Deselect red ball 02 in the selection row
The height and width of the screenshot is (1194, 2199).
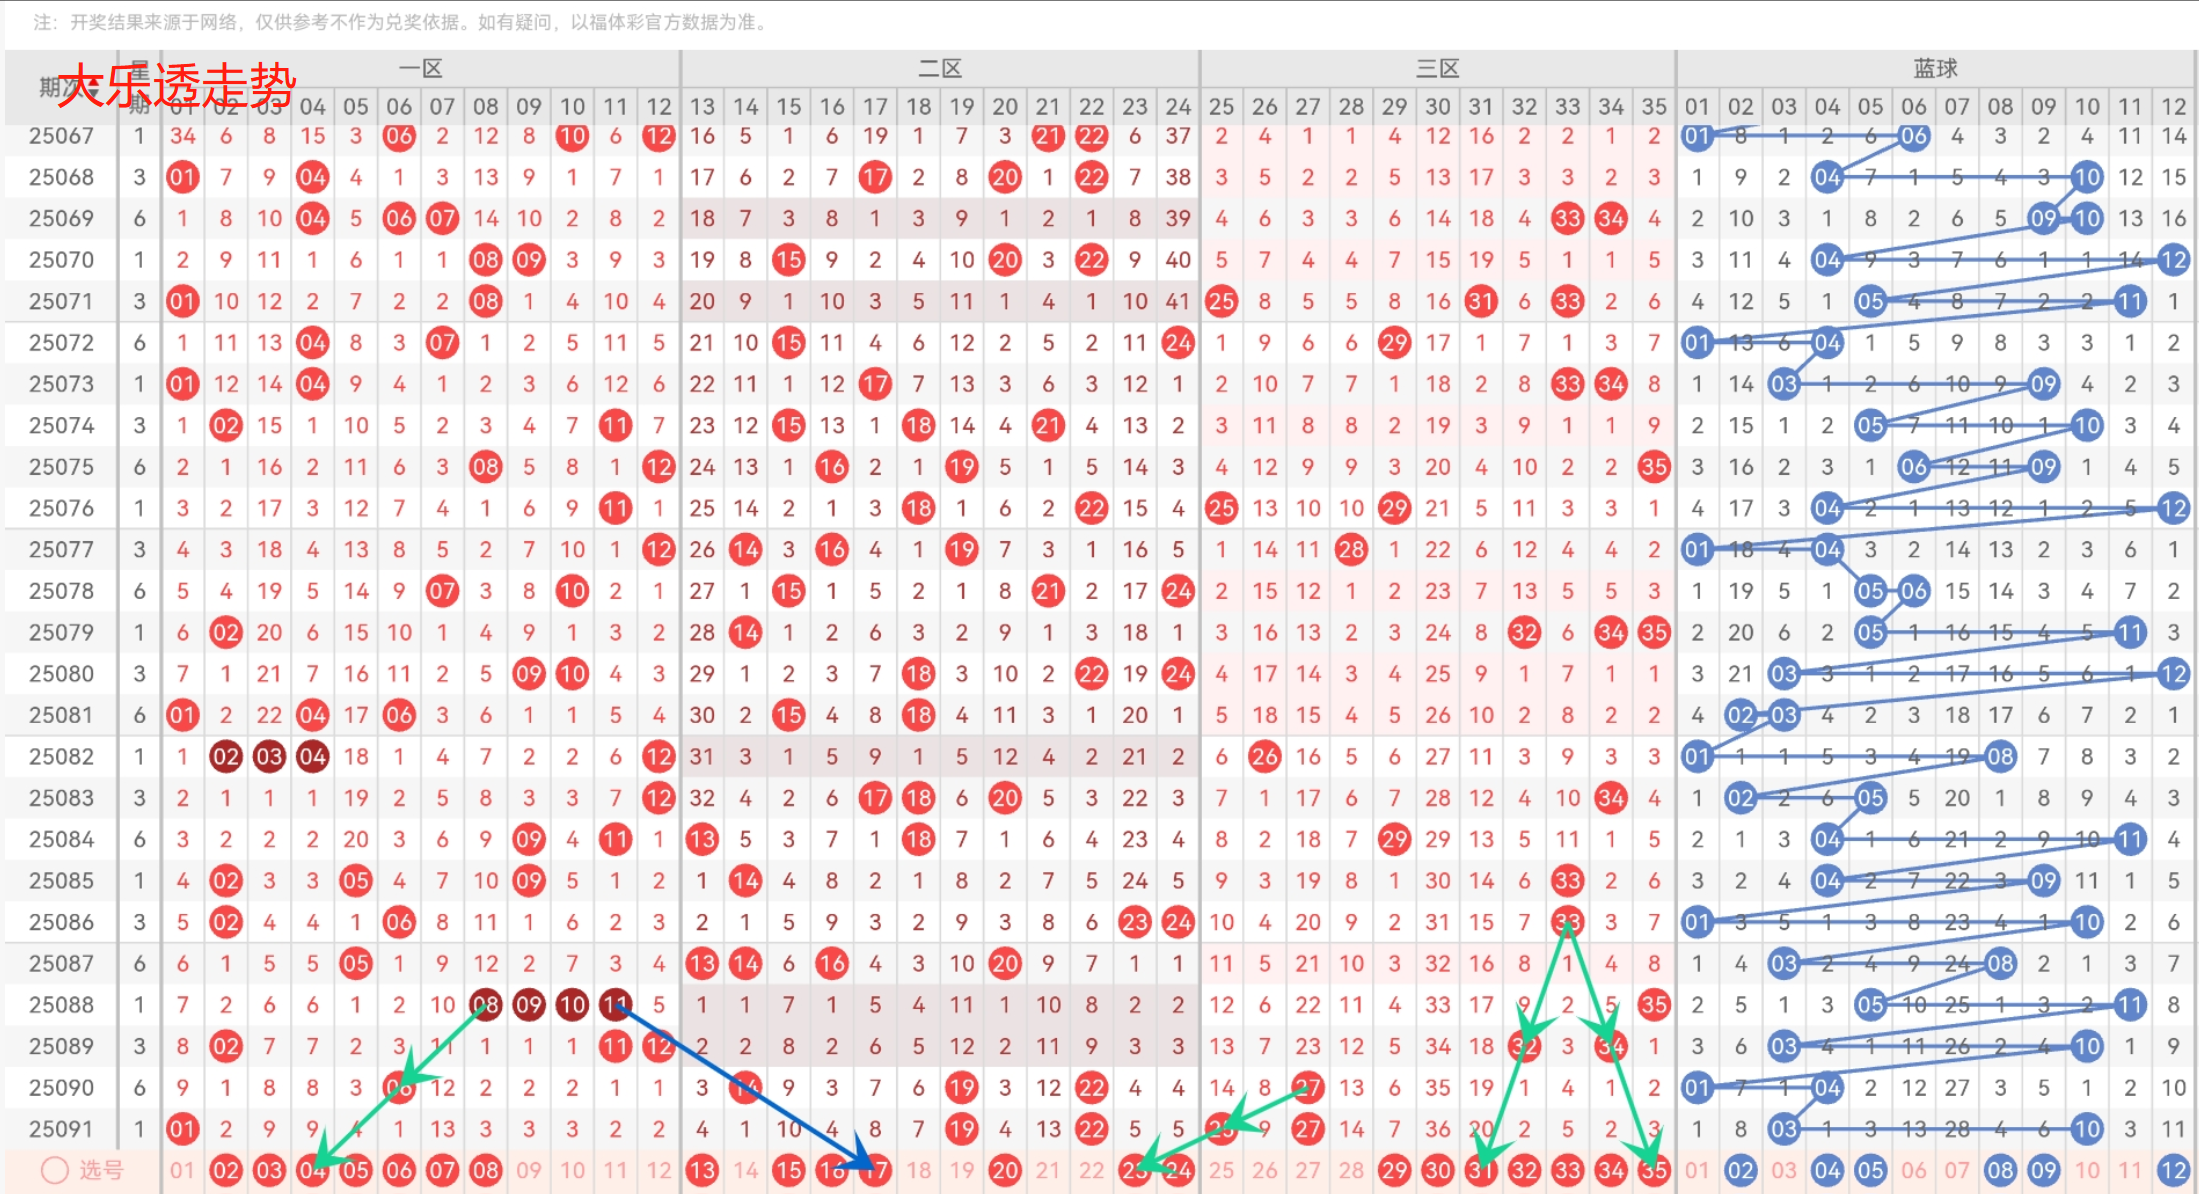[x=226, y=1170]
